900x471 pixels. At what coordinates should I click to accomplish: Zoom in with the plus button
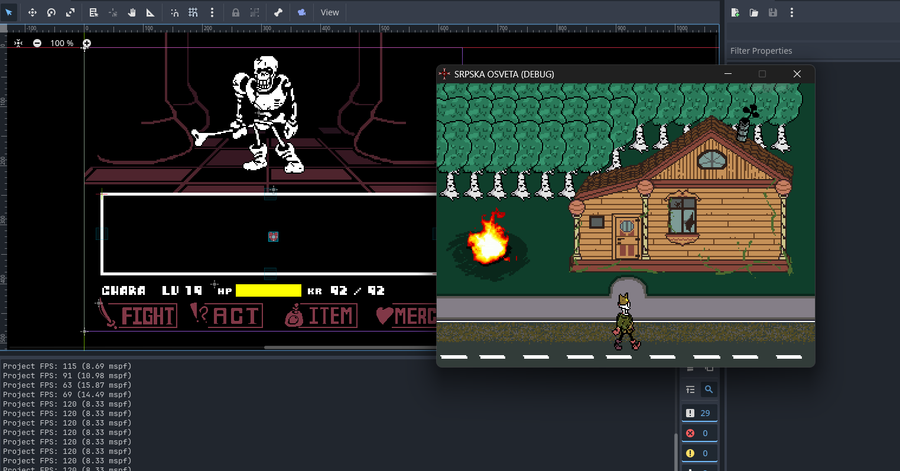(x=87, y=43)
